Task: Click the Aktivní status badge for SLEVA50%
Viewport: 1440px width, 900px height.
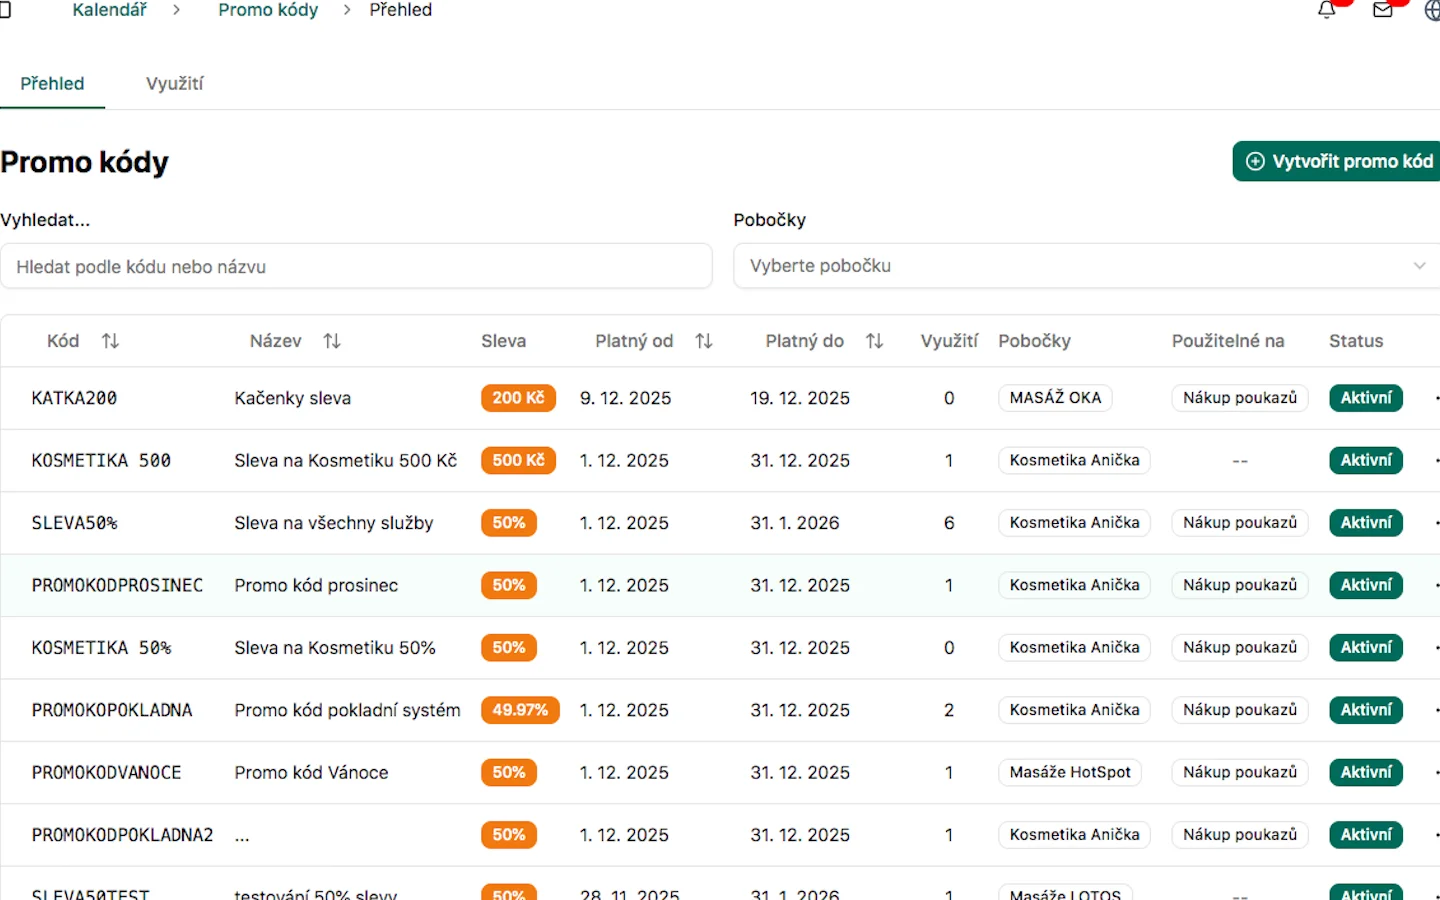Action: [1365, 523]
